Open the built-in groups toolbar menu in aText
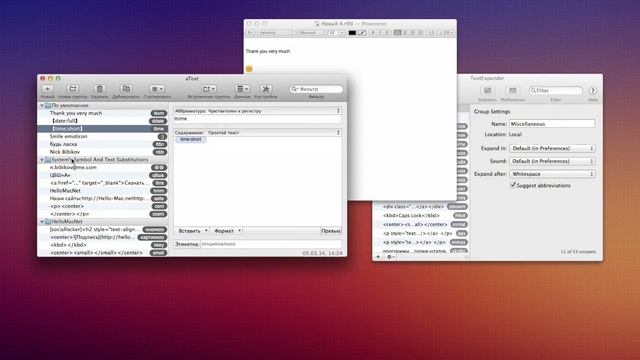The width and height of the screenshot is (640, 360). pyautogui.click(x=209, y=89)
